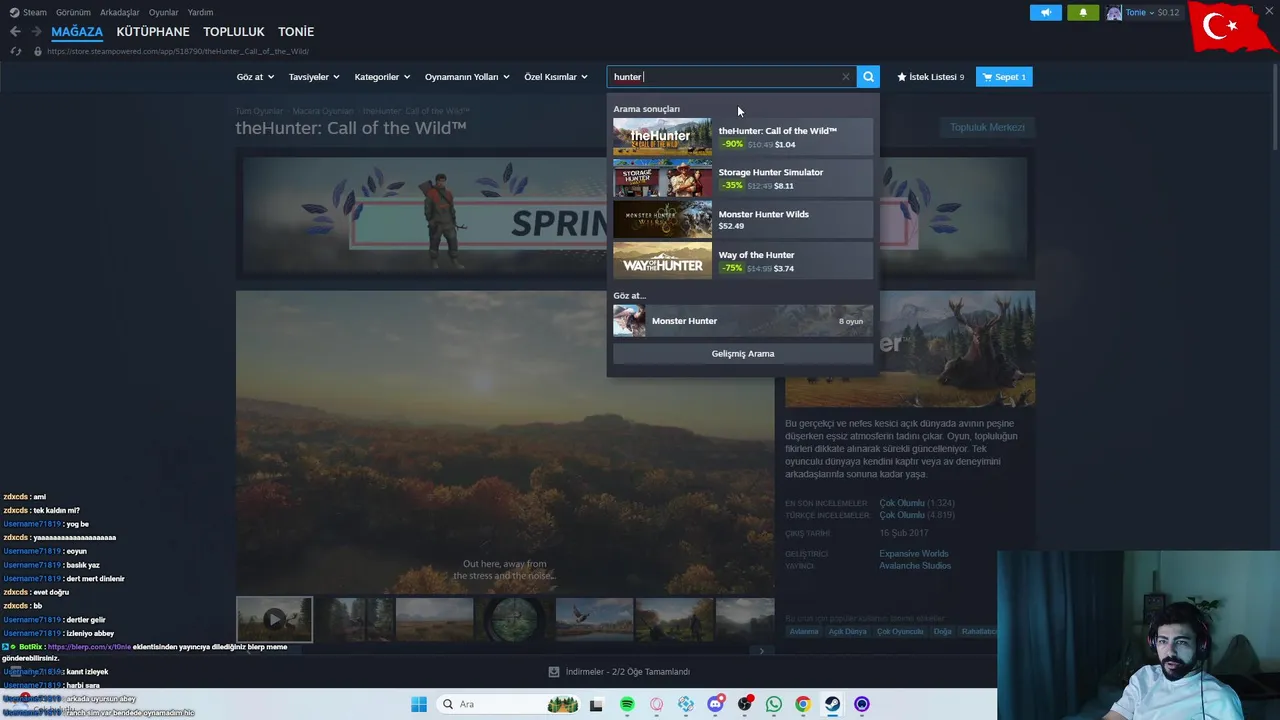Open the Sepet cart button
Screen dimensions: 1280x720
pyautogui.click(x=1004, y=77)
